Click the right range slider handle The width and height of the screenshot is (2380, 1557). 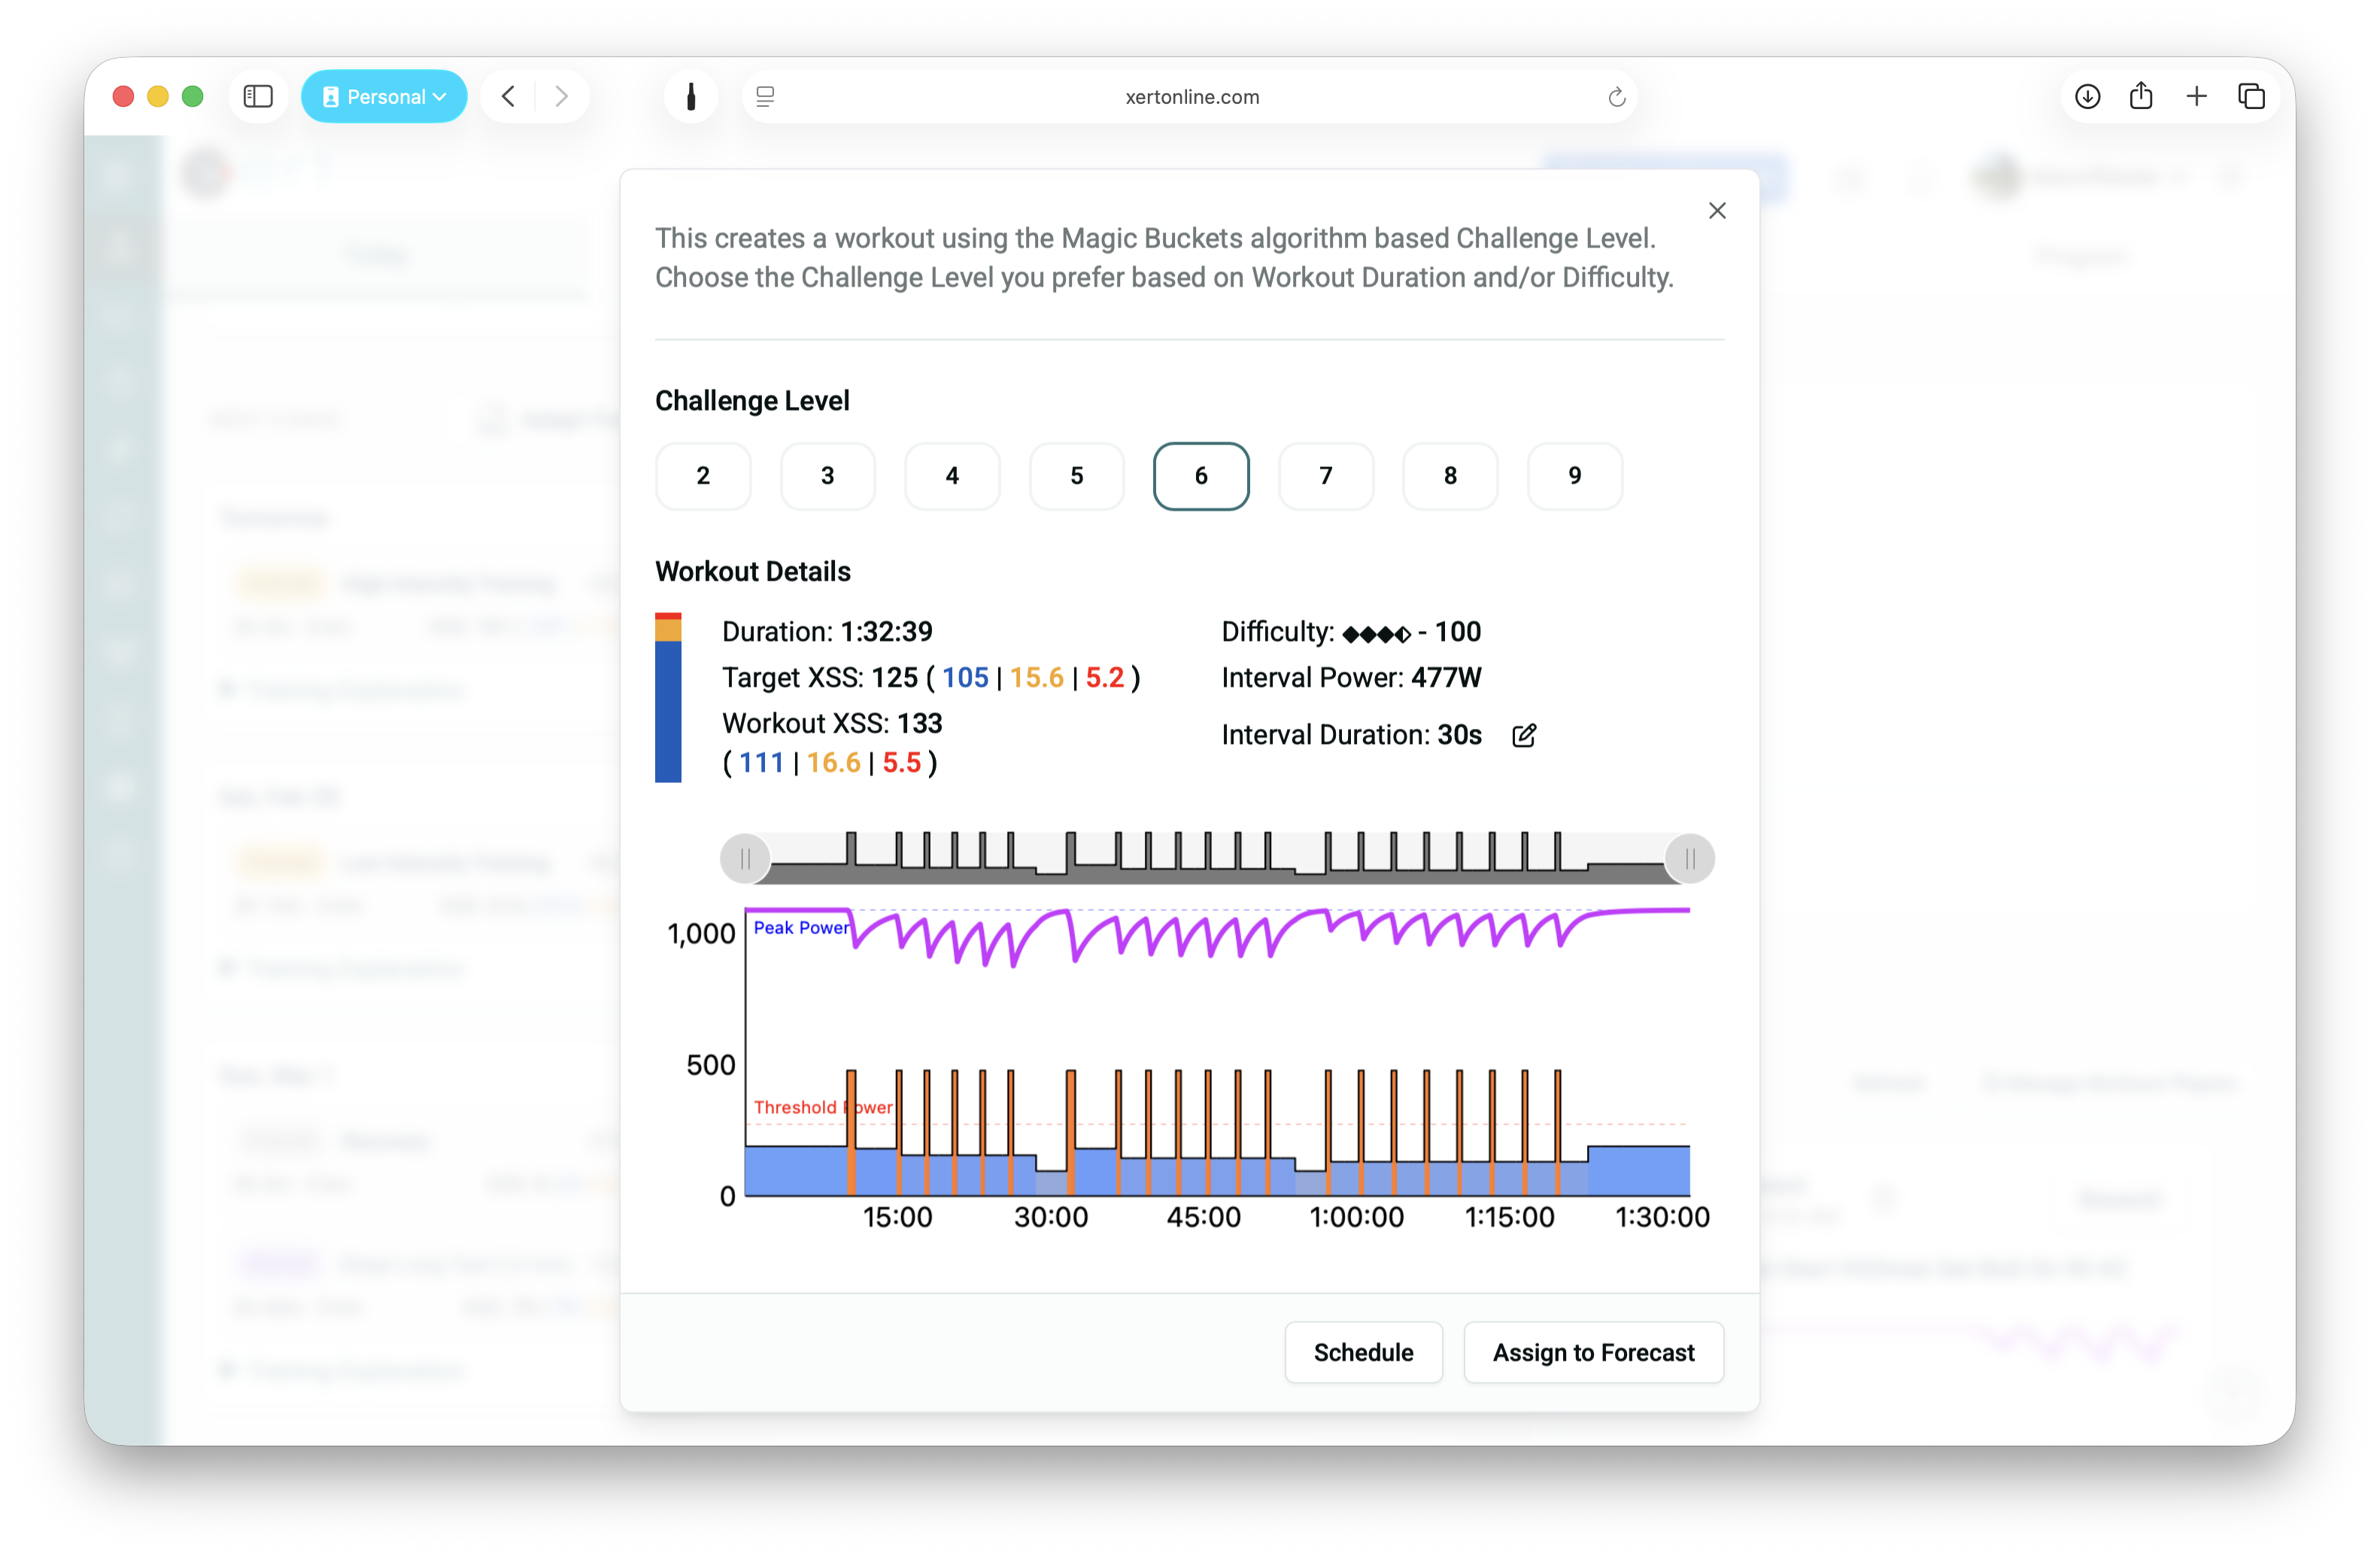click(x=1689, y=859)
